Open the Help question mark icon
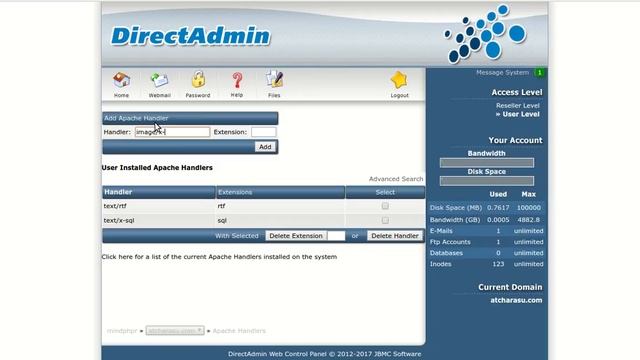This screenshot has width=640, height=360. click(237, 80)
